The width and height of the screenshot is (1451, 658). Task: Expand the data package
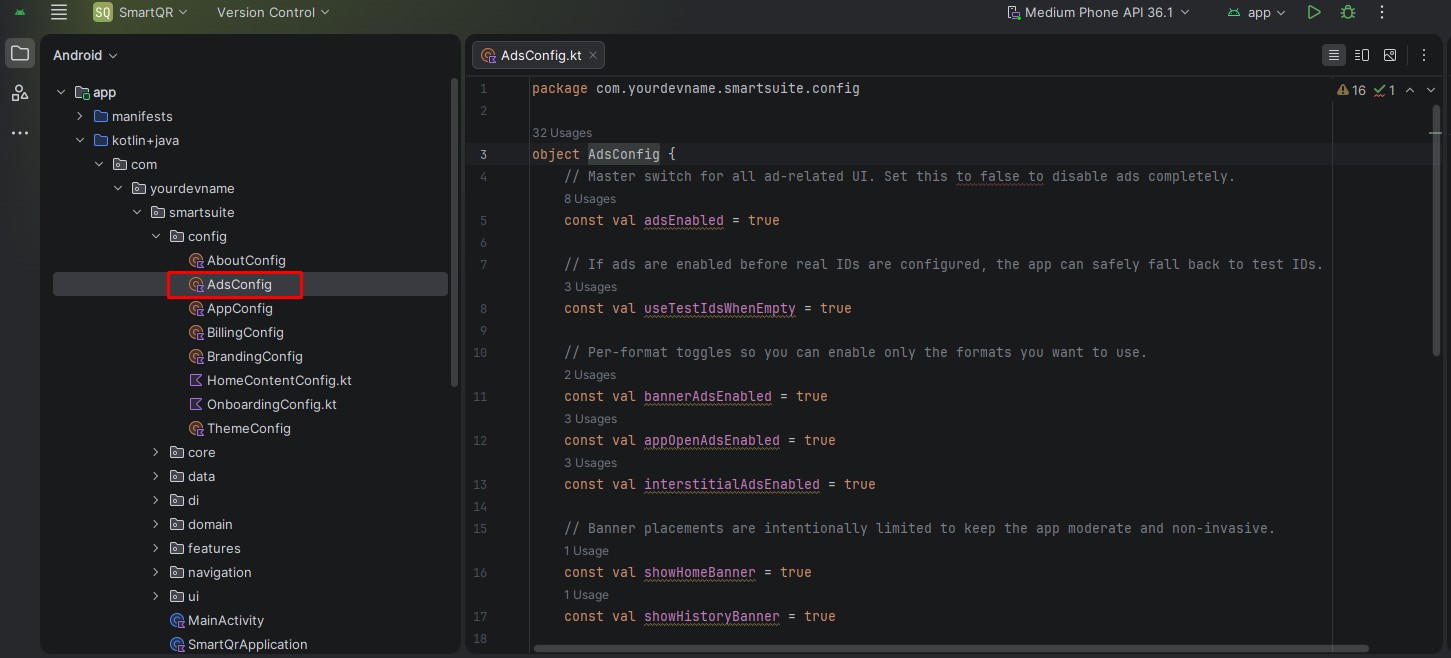pos(156,476)
